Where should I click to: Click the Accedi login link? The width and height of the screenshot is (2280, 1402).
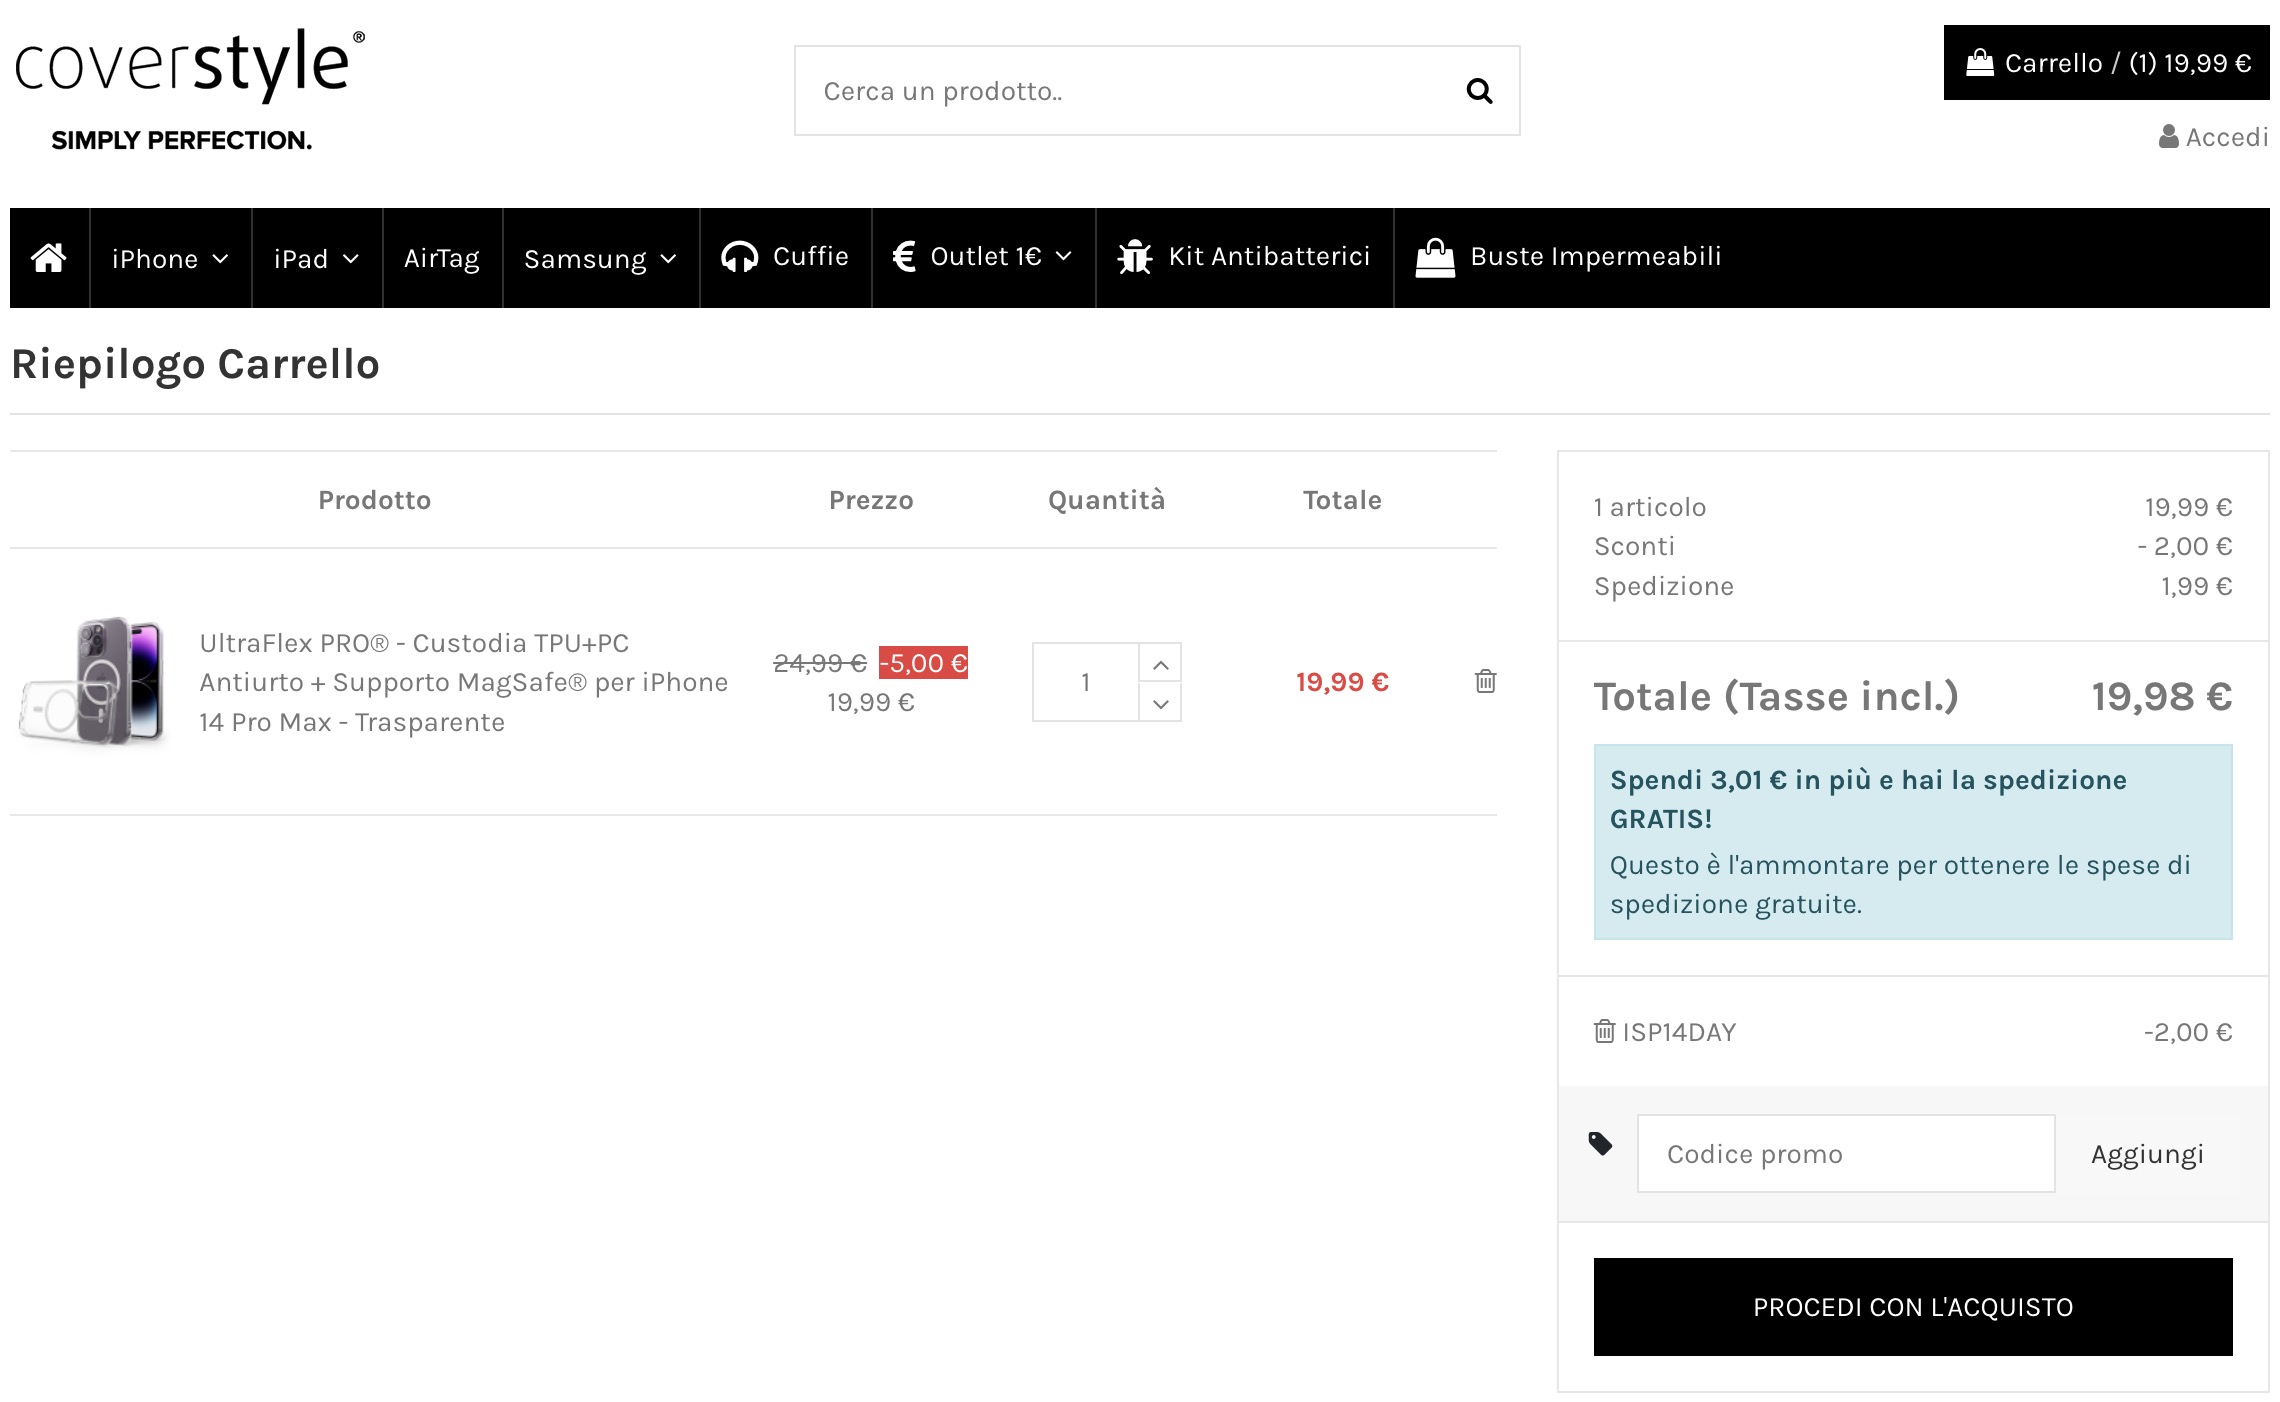2214,137
